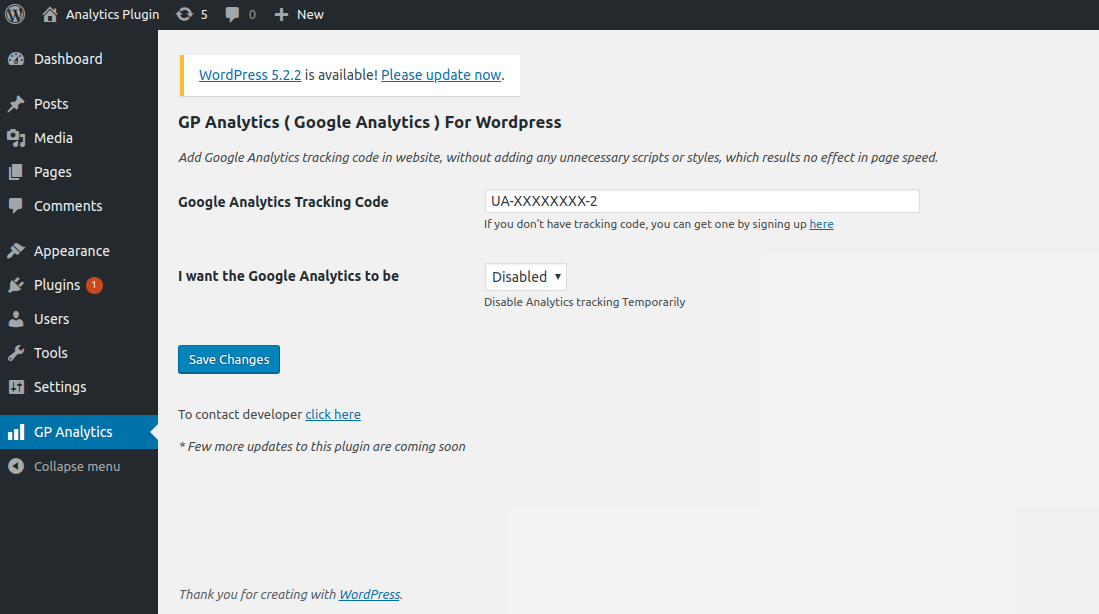Click the Collapse menu arrow icon
The image size is (1099, 614).
[x=16, y=466]
